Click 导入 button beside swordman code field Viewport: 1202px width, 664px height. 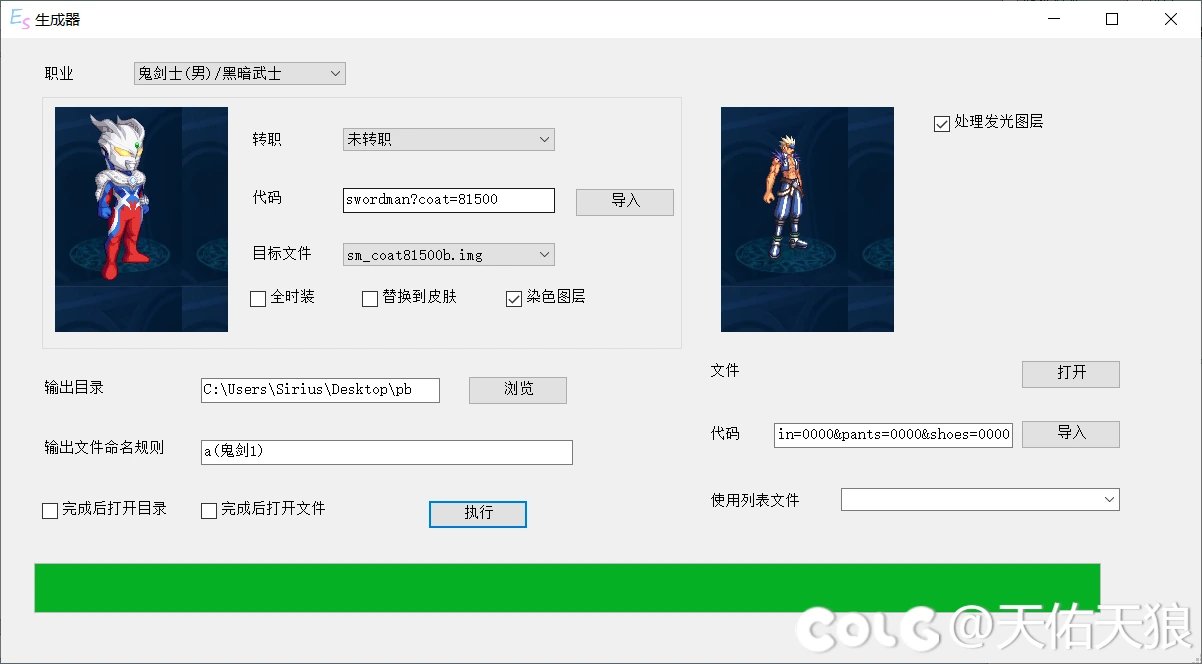click(625, 201)
